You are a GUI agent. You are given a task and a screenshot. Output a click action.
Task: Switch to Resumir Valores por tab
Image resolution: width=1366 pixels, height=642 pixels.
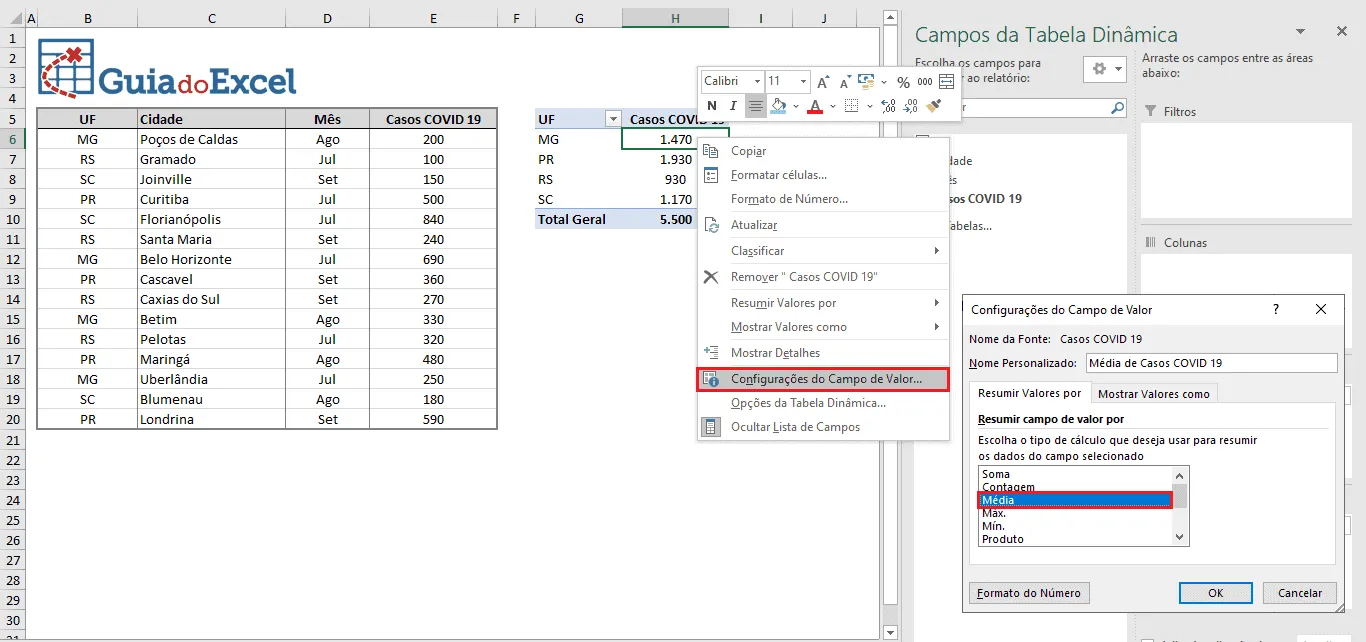[x=1029, y=393]
